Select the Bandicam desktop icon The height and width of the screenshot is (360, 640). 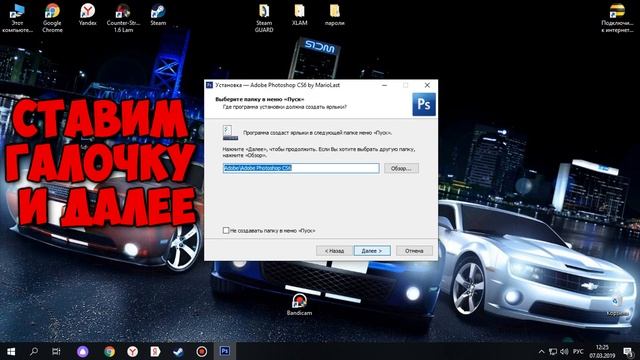point(299,304)
